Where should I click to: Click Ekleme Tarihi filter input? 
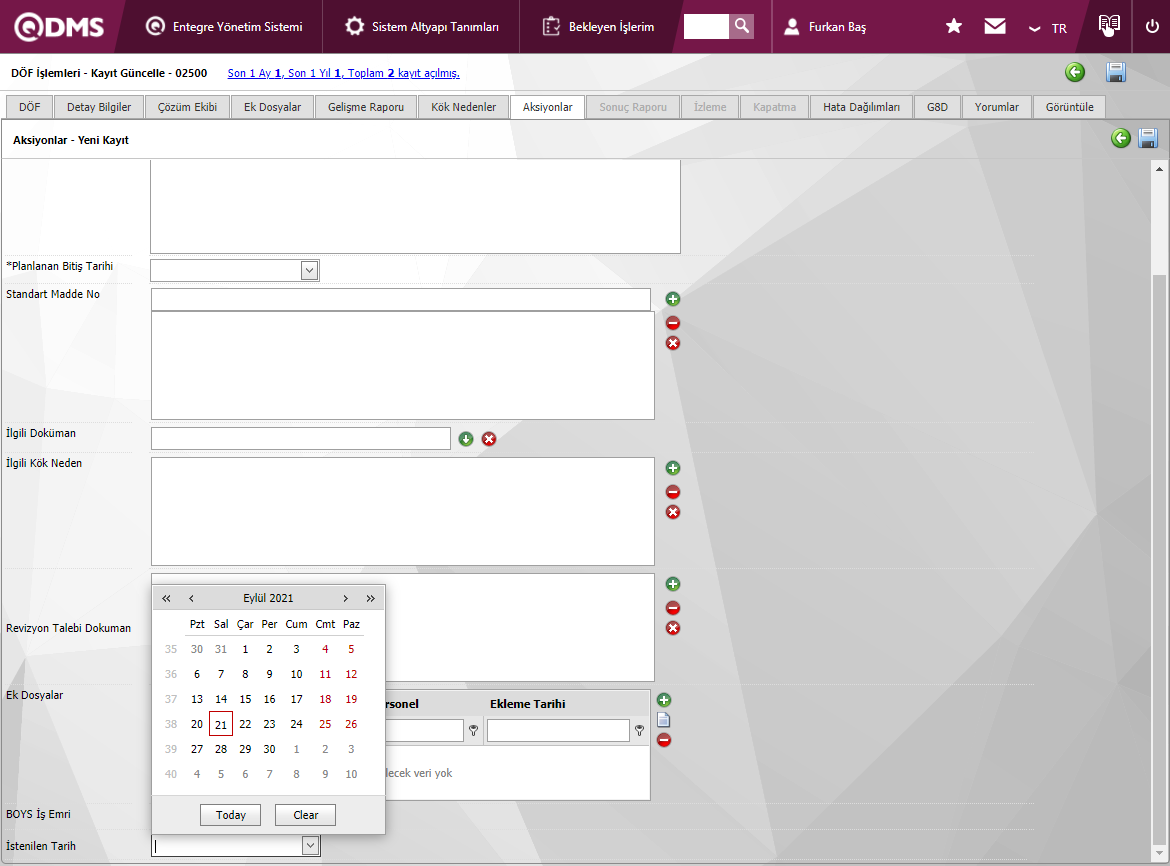tap(558, 730)
